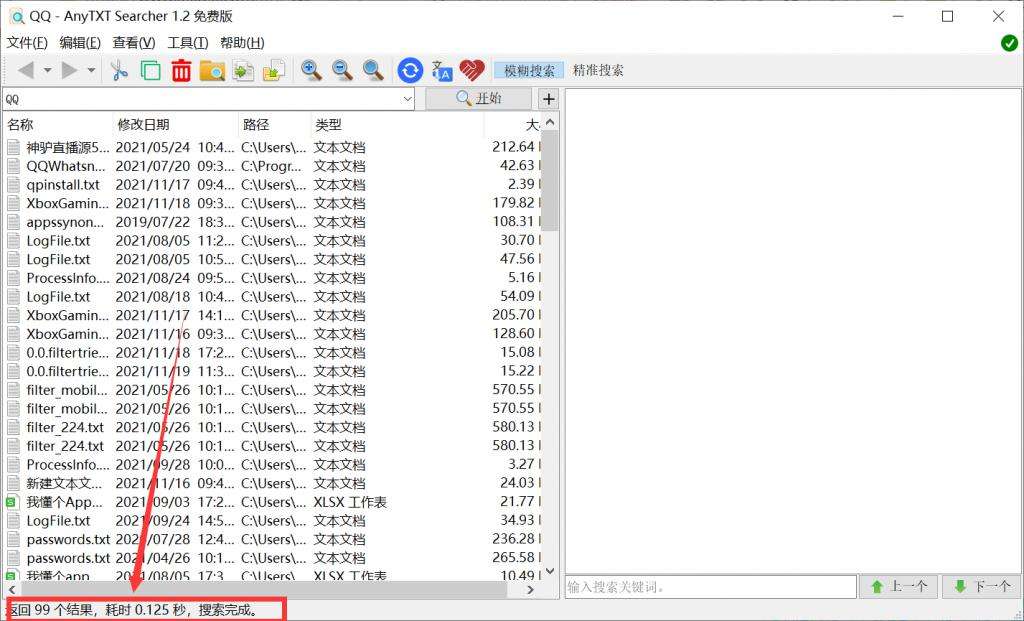Click the file icon of QQWhatsn... row
Image resolution: width=1024 pixels, height=621 pixels.
pyautogui.click(x=13, y=166)
